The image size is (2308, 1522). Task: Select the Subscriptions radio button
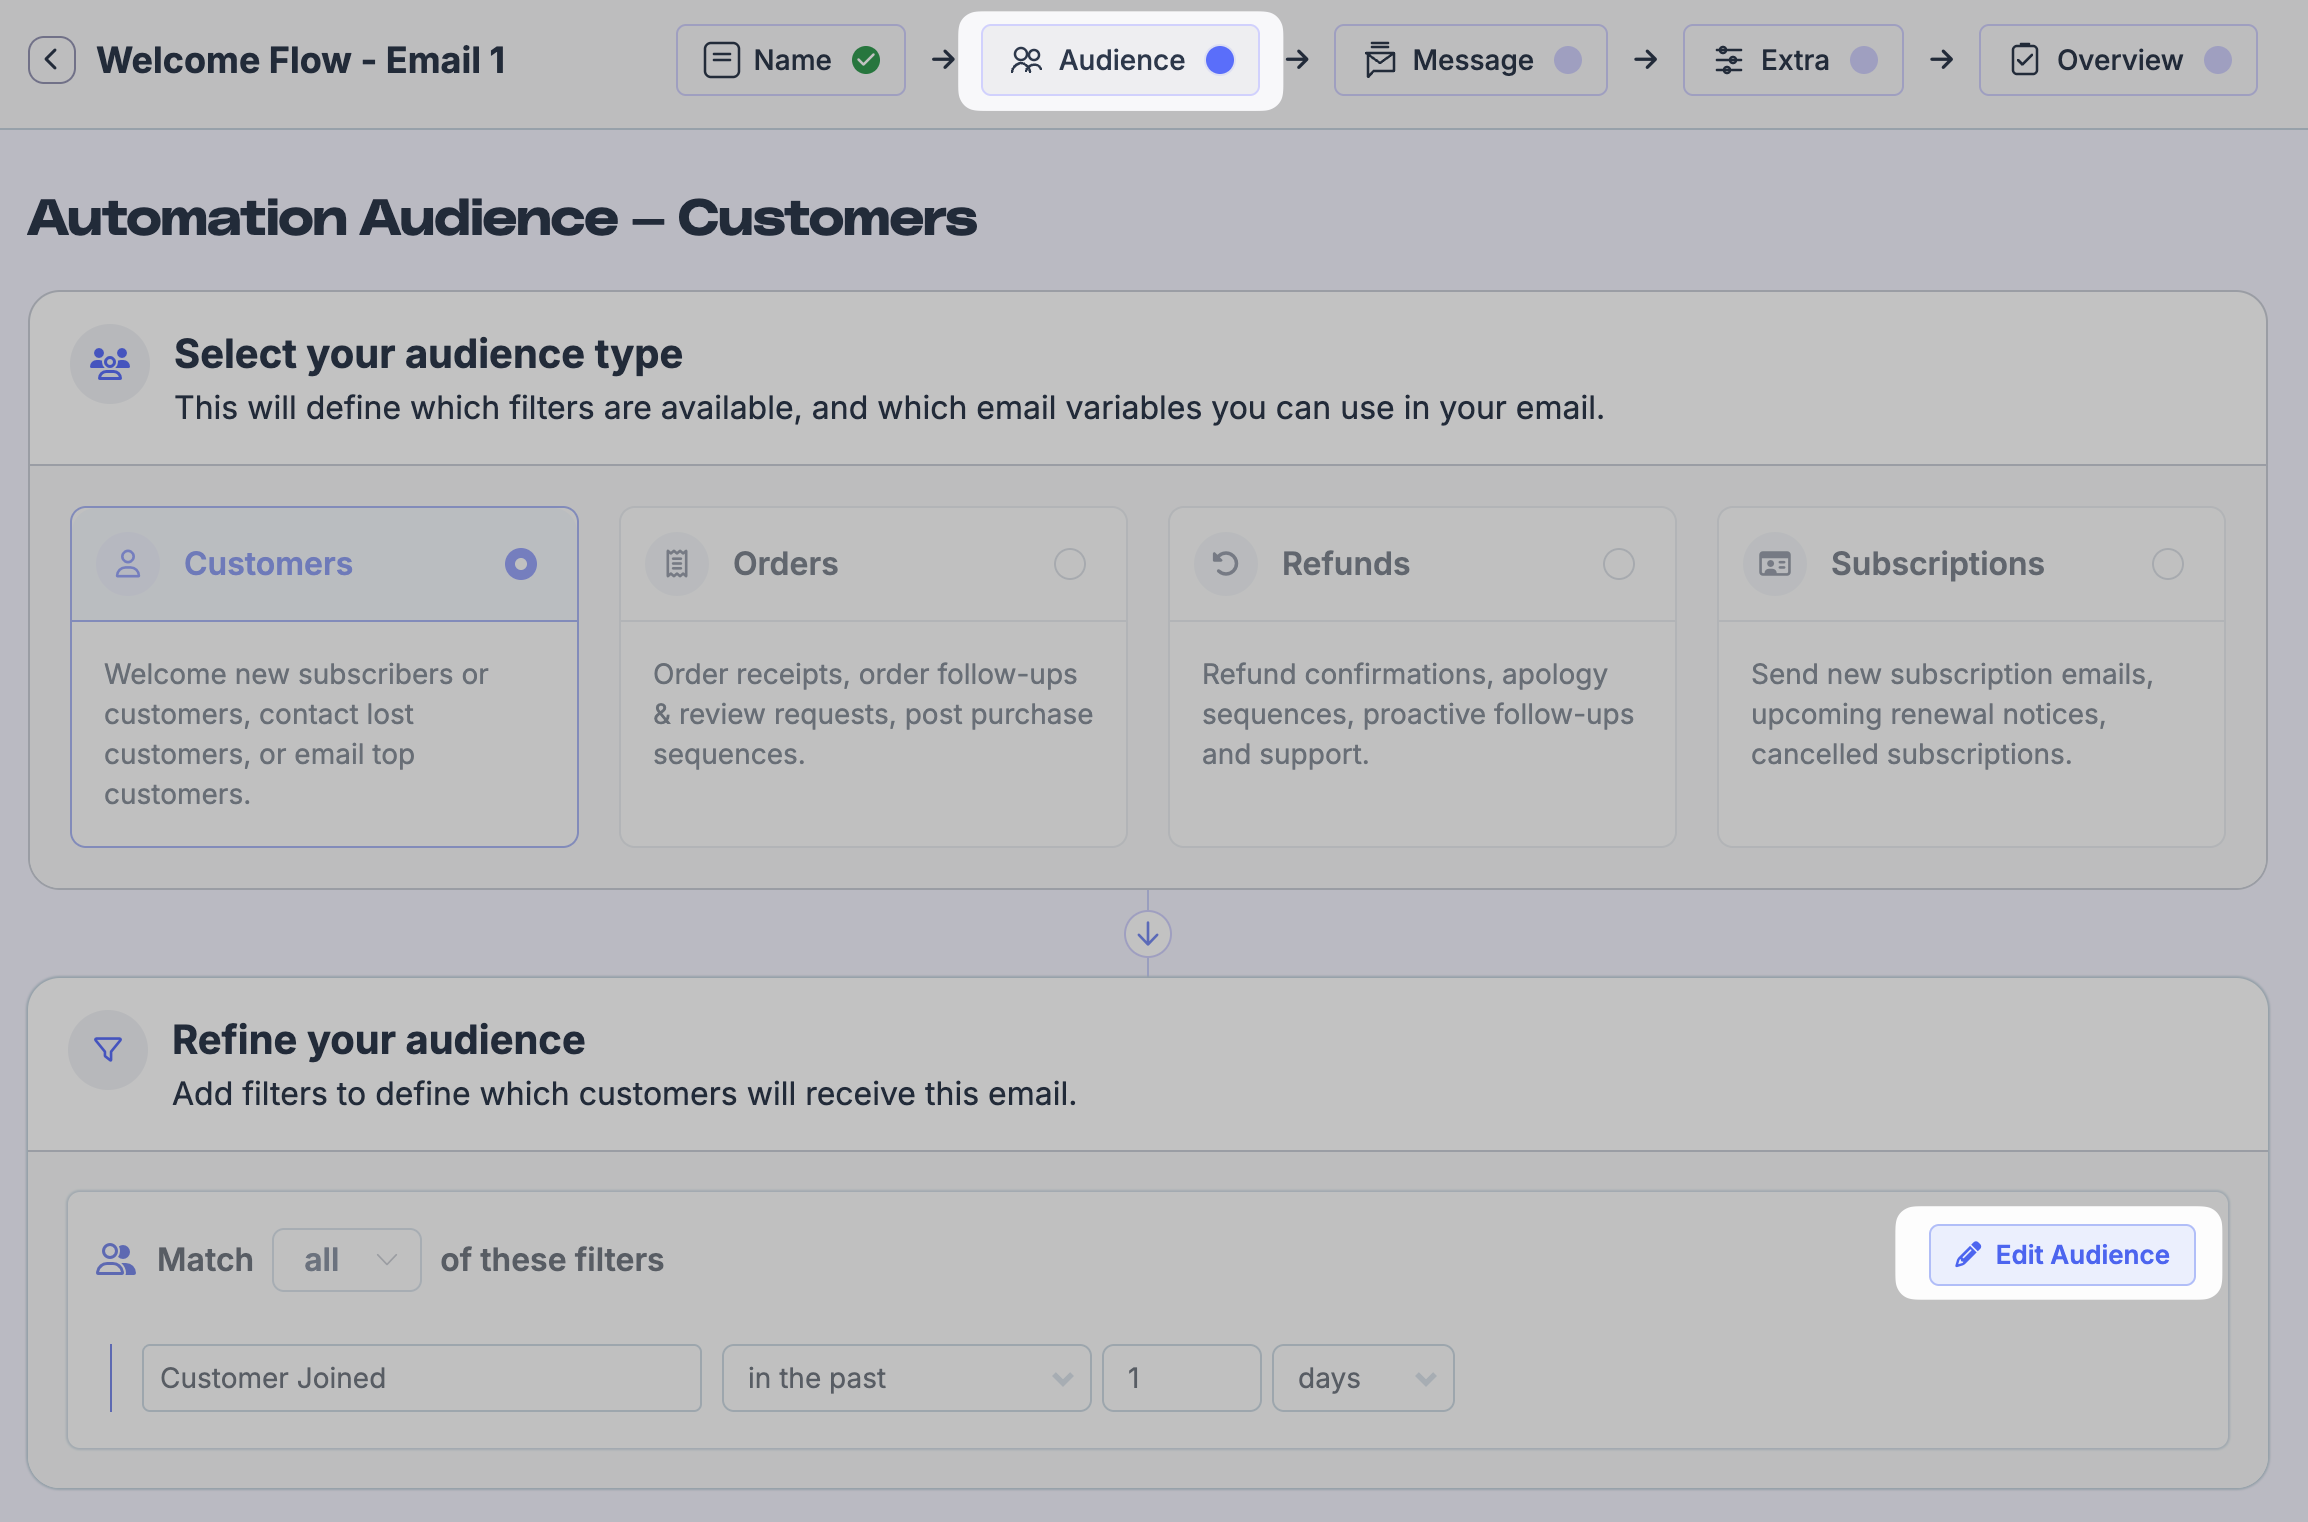[2168, 564]
